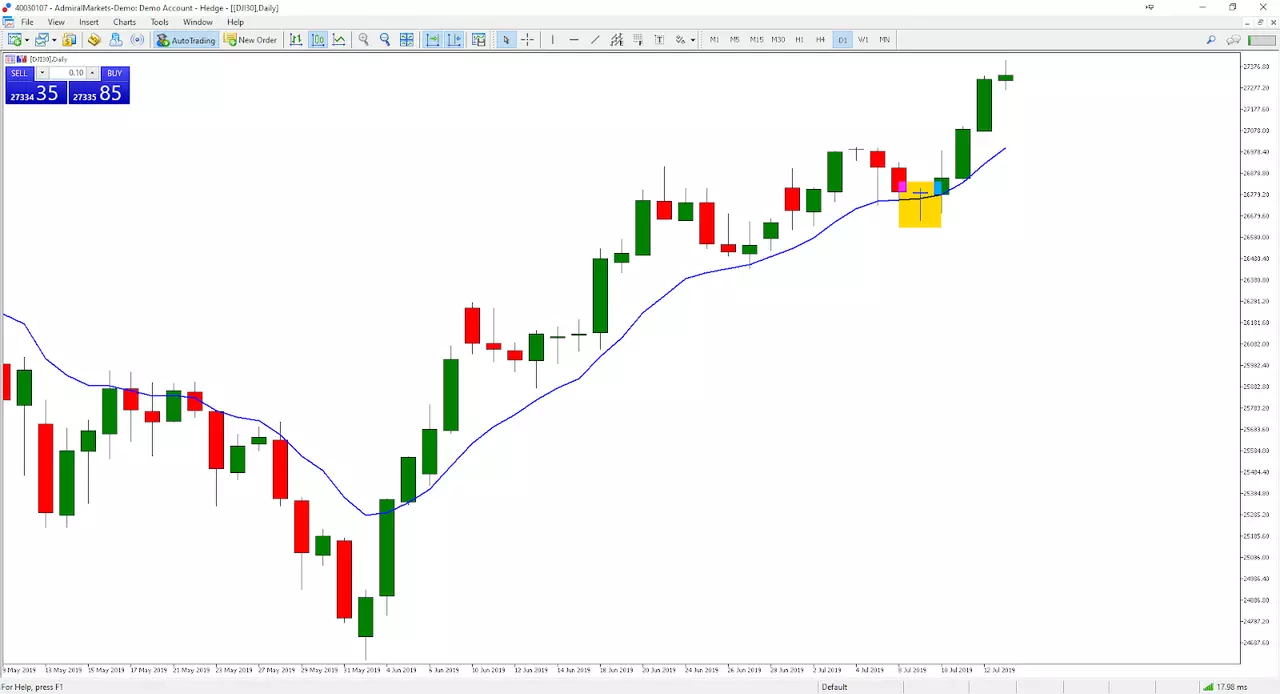Open the chat messages icon
Viewport: 1280px width, 694px height.
coord(1233,40)
